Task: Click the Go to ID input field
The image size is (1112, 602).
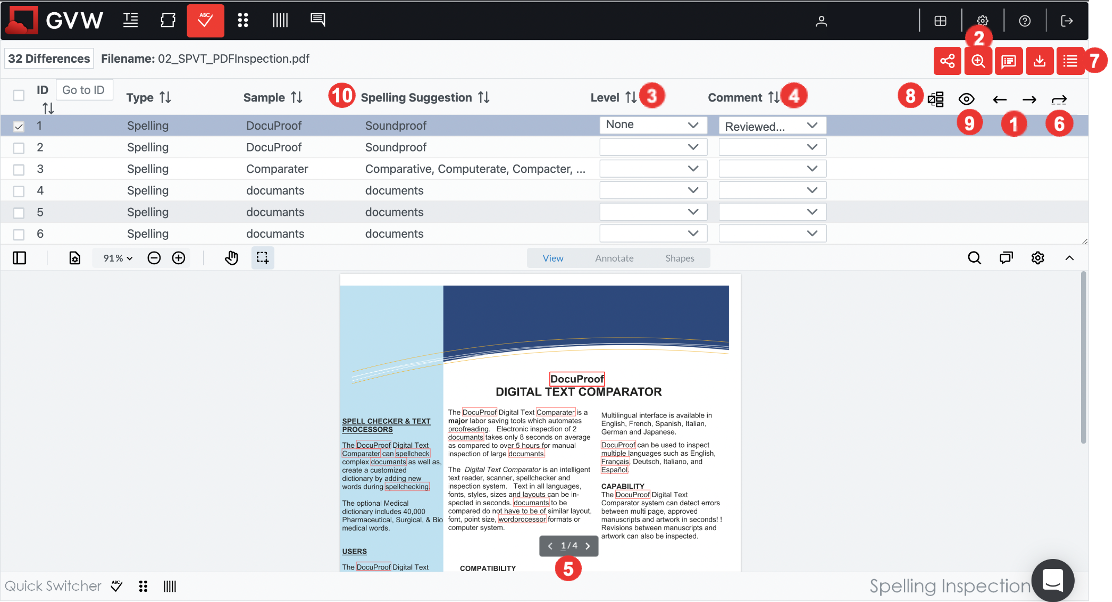Action: tap(84, 90)
